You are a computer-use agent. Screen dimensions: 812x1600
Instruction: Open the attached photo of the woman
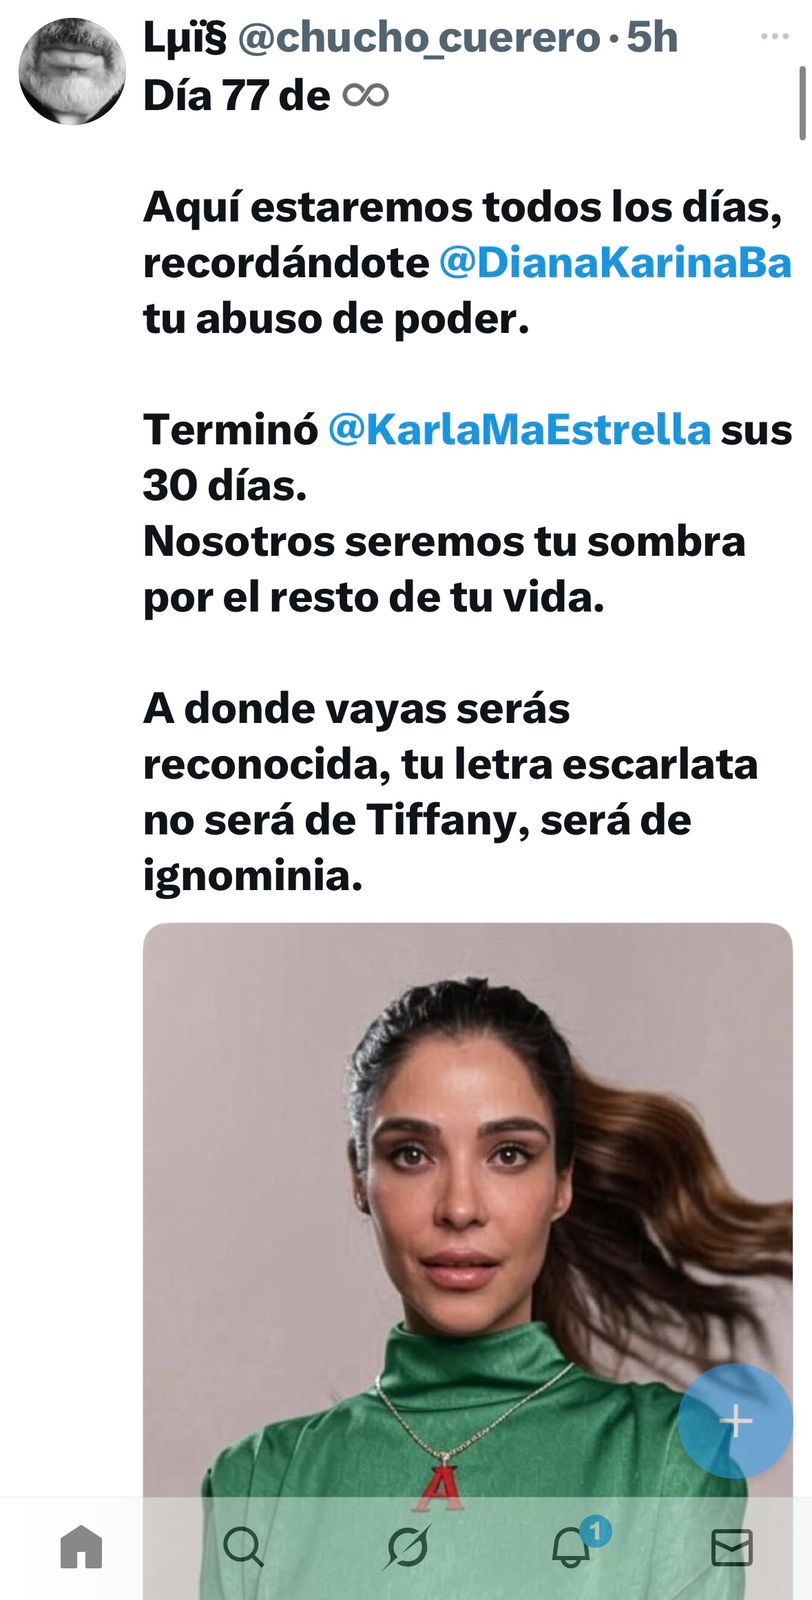coord(468,1260)
